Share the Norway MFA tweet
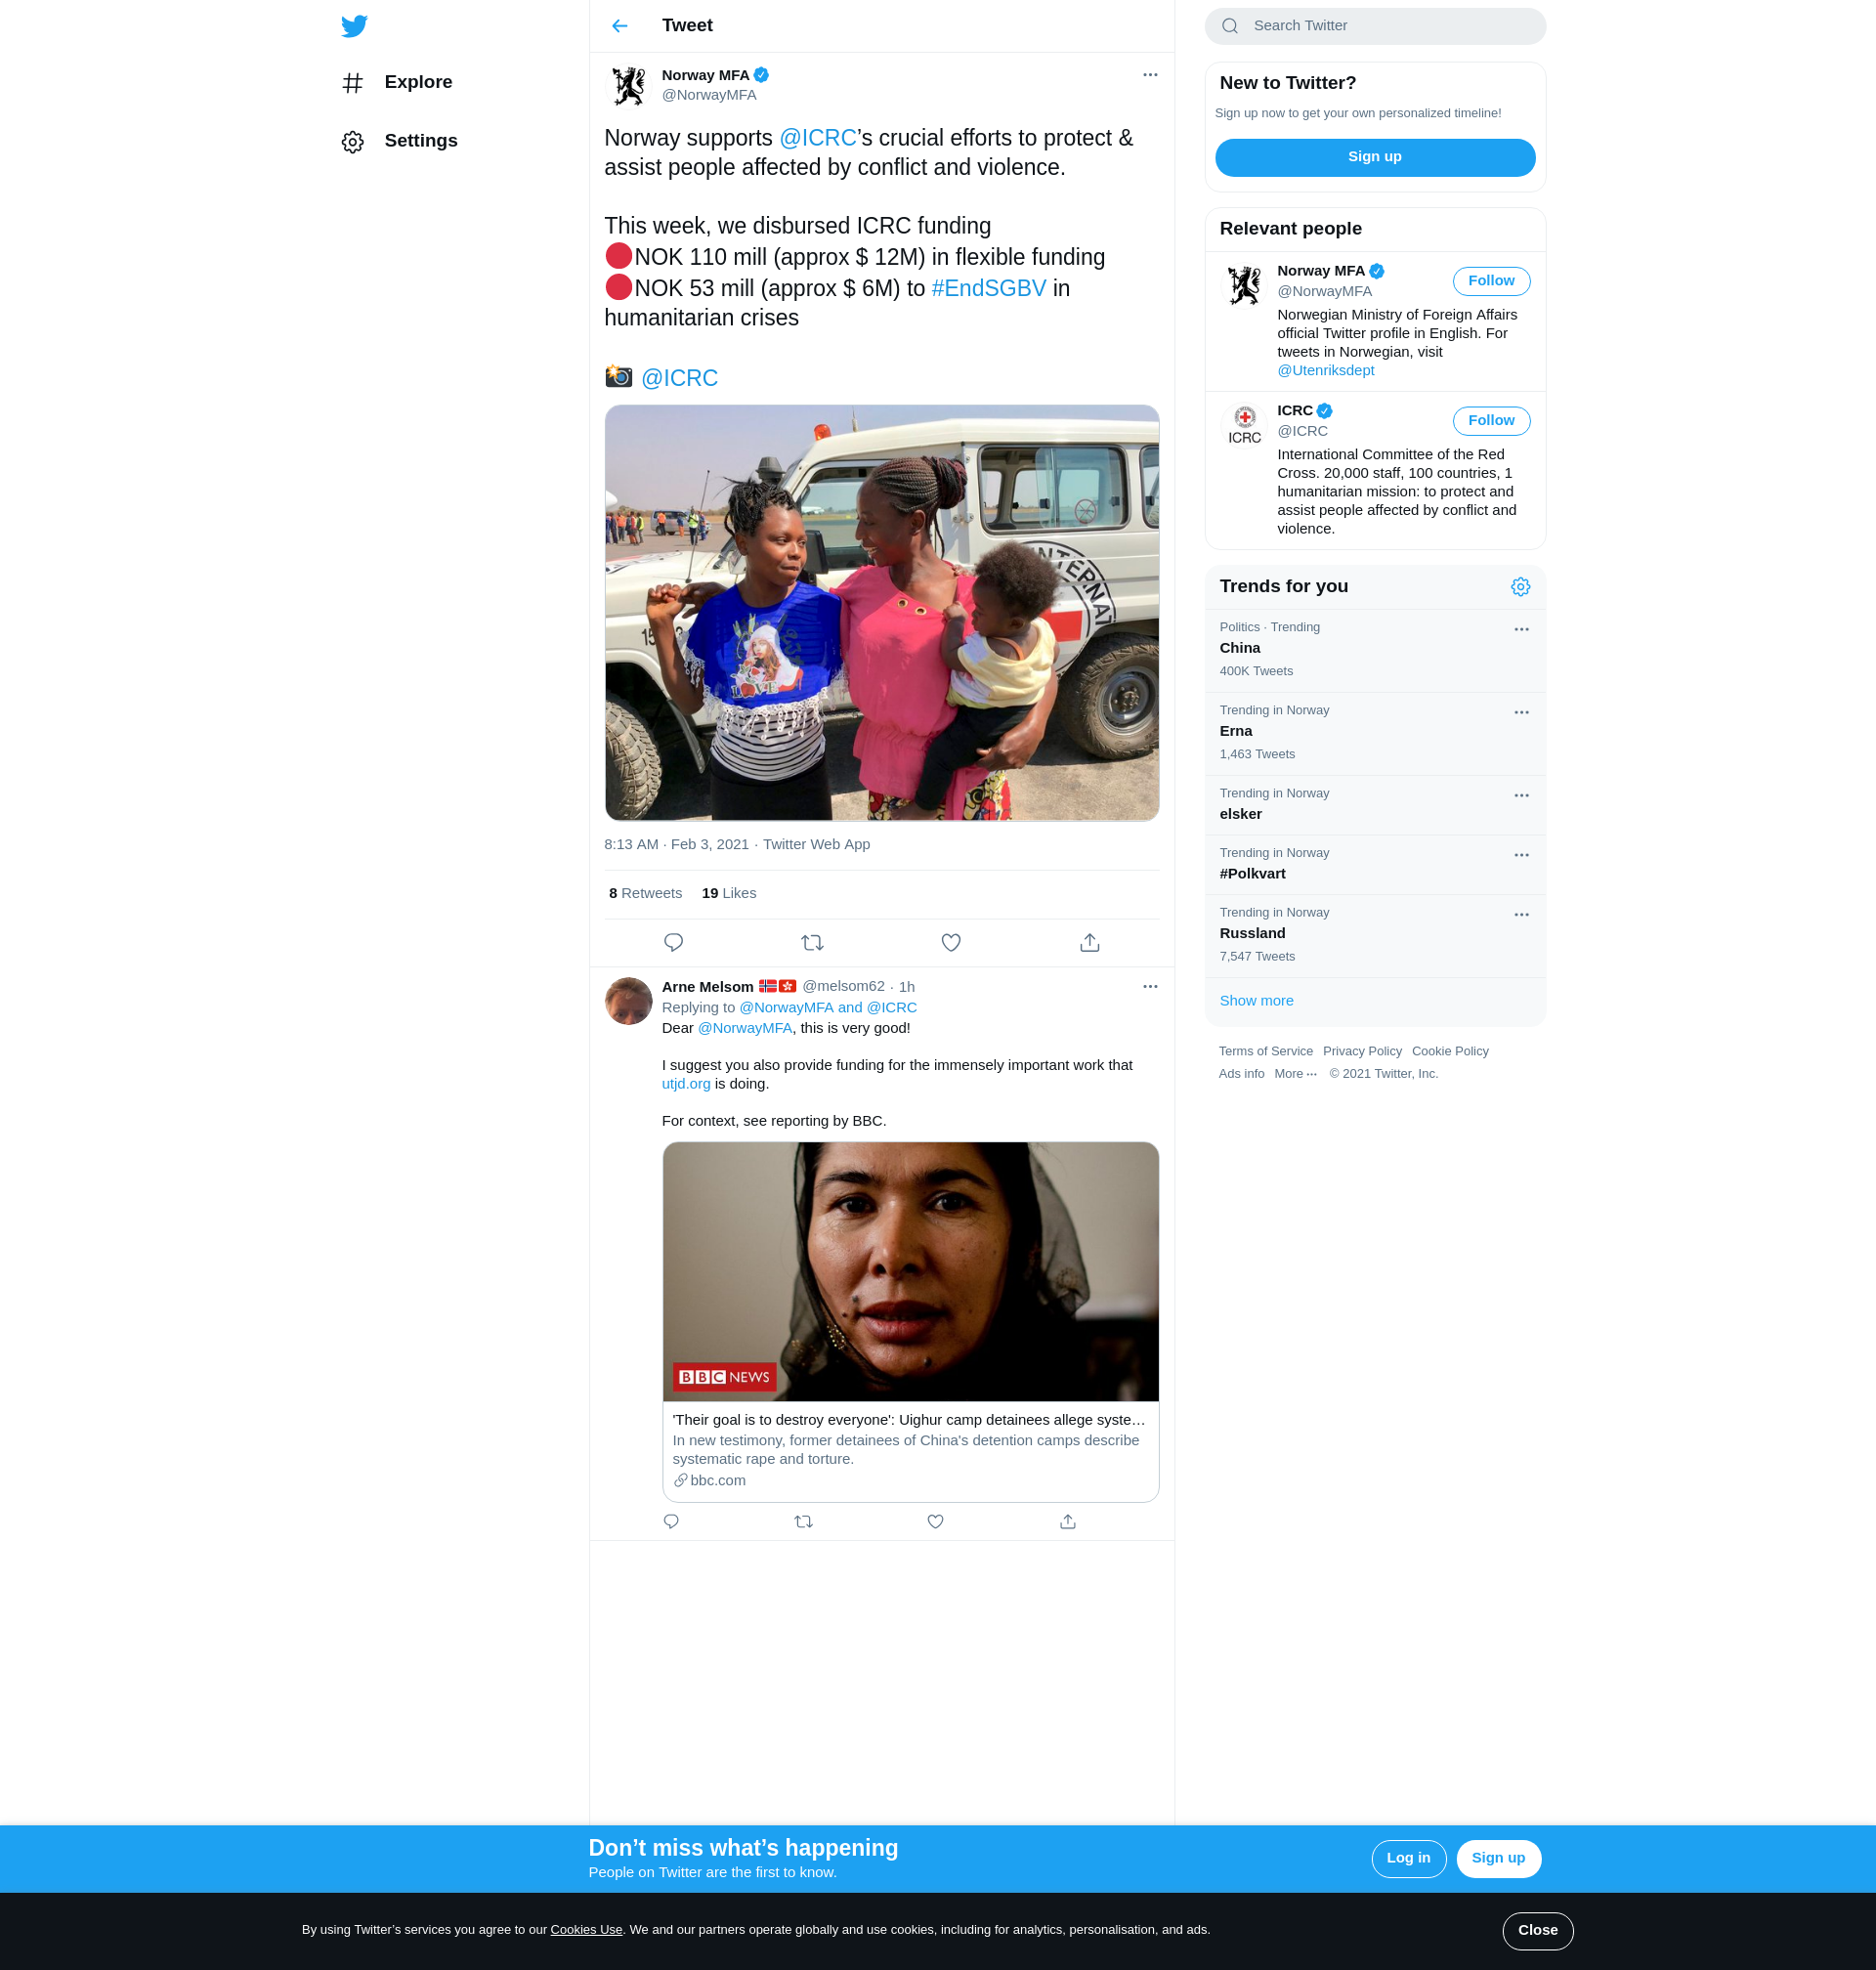 point(1089,942)
